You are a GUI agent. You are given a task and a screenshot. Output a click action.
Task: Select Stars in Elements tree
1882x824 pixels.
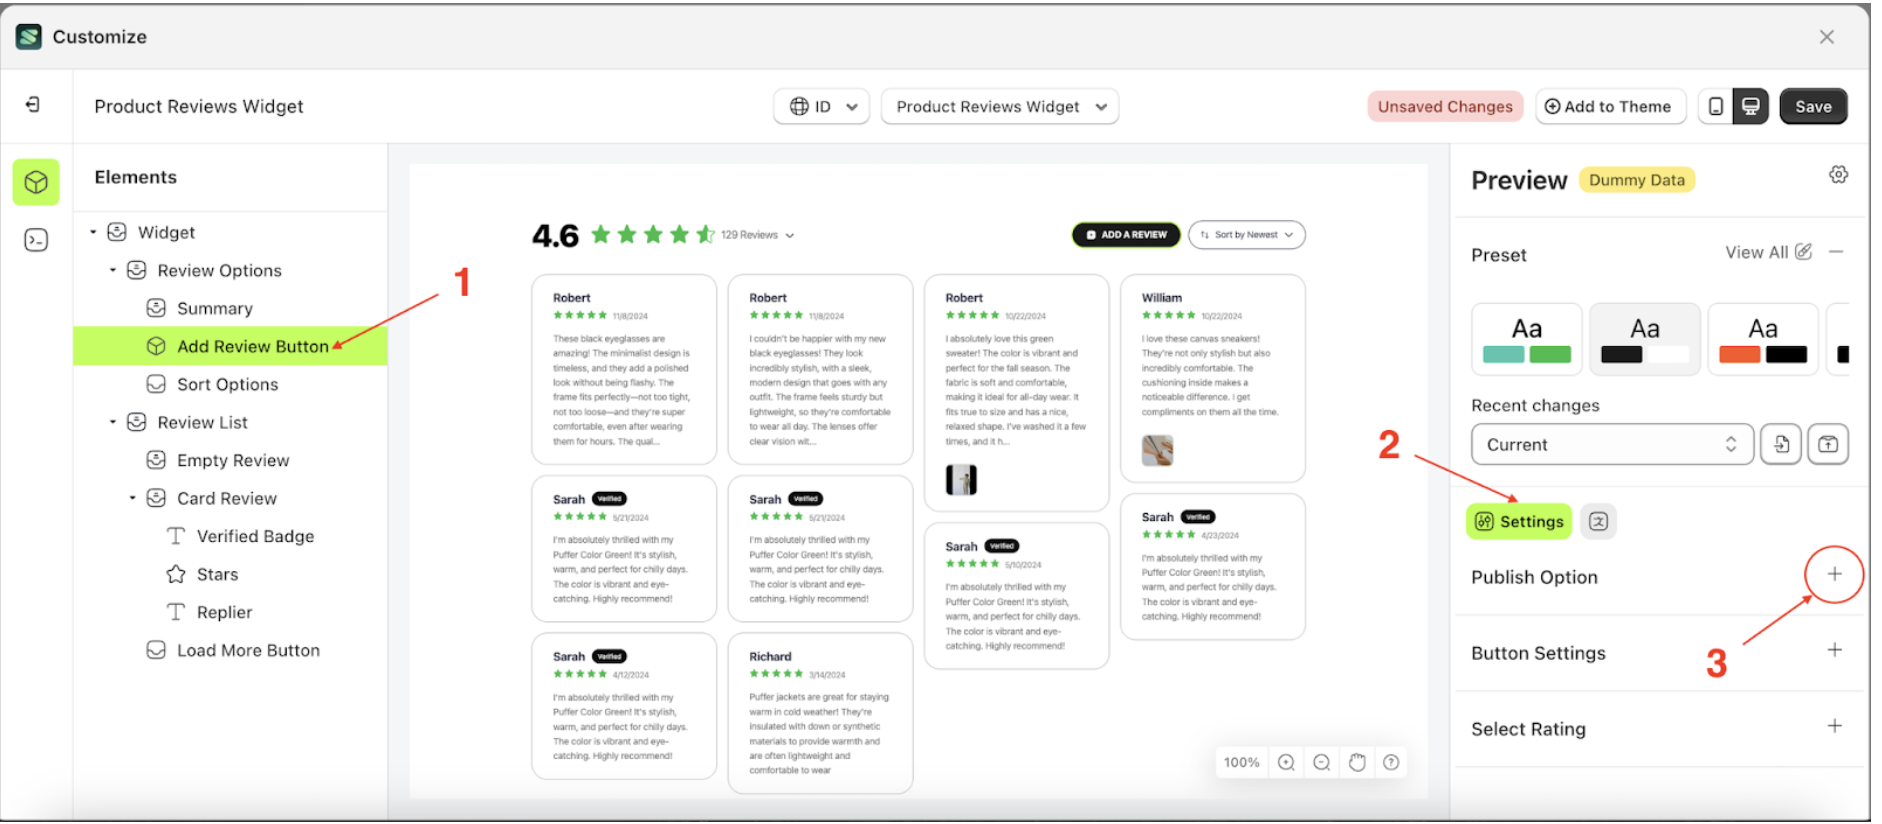click(x=217, y=574)
